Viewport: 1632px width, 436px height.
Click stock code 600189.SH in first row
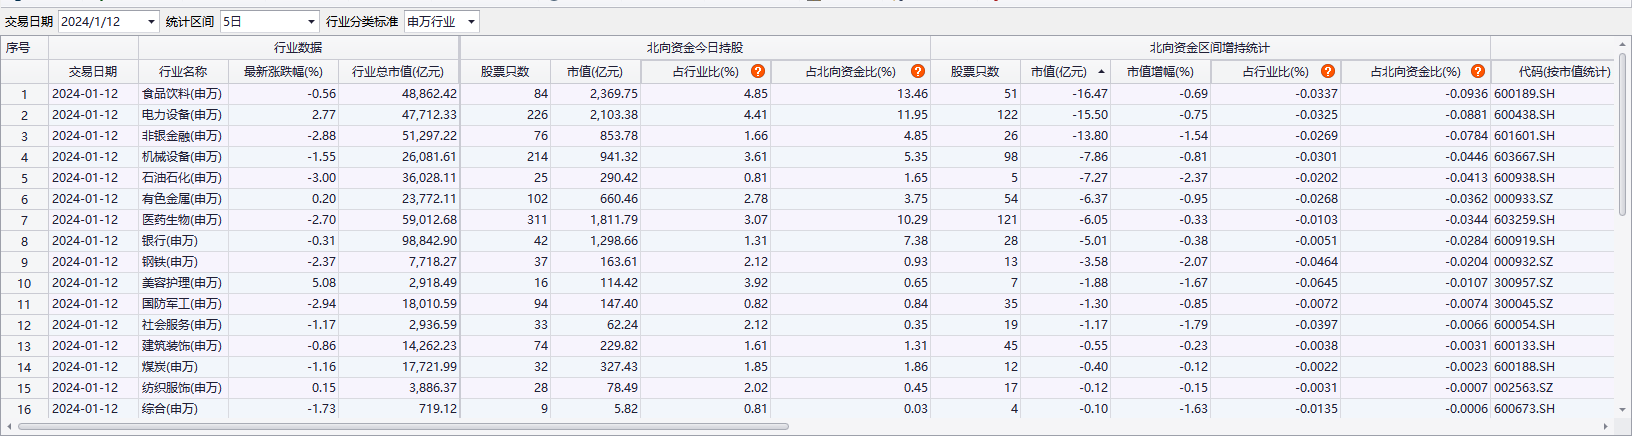(x=1524, y=94)
